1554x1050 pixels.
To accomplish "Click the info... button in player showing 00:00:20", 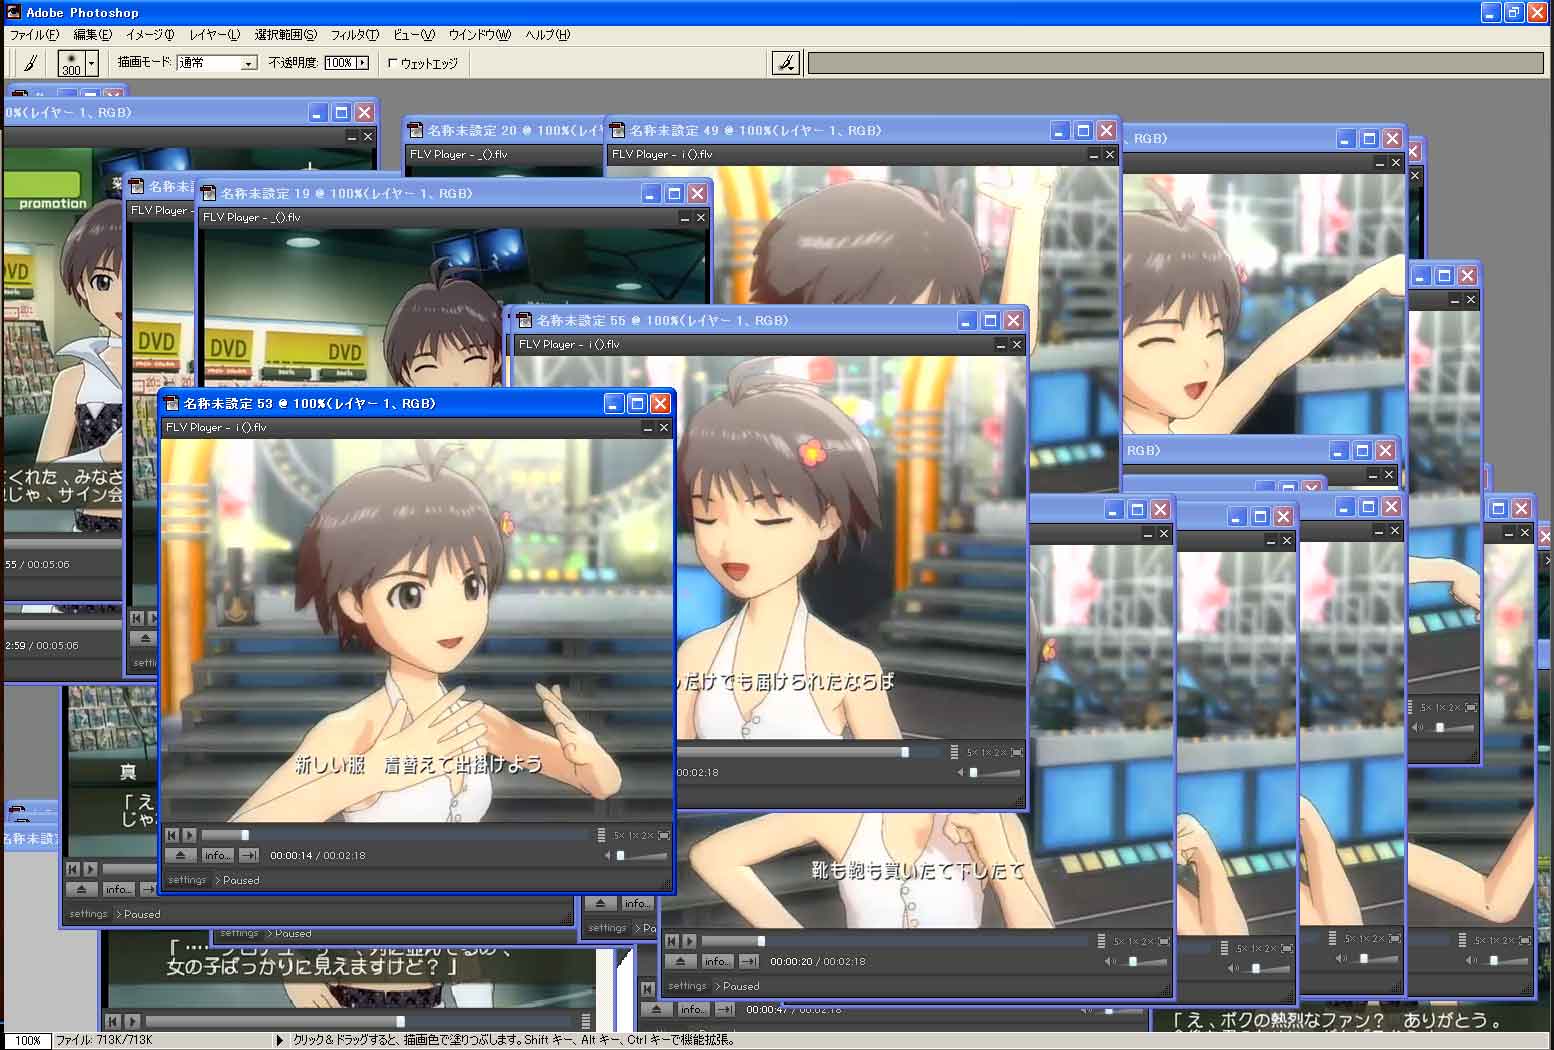I will click(x=717, y=961).
